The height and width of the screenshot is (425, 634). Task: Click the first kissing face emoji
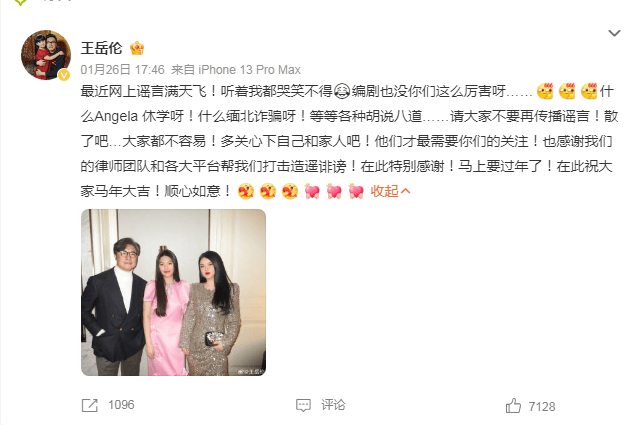coord(246,191)
